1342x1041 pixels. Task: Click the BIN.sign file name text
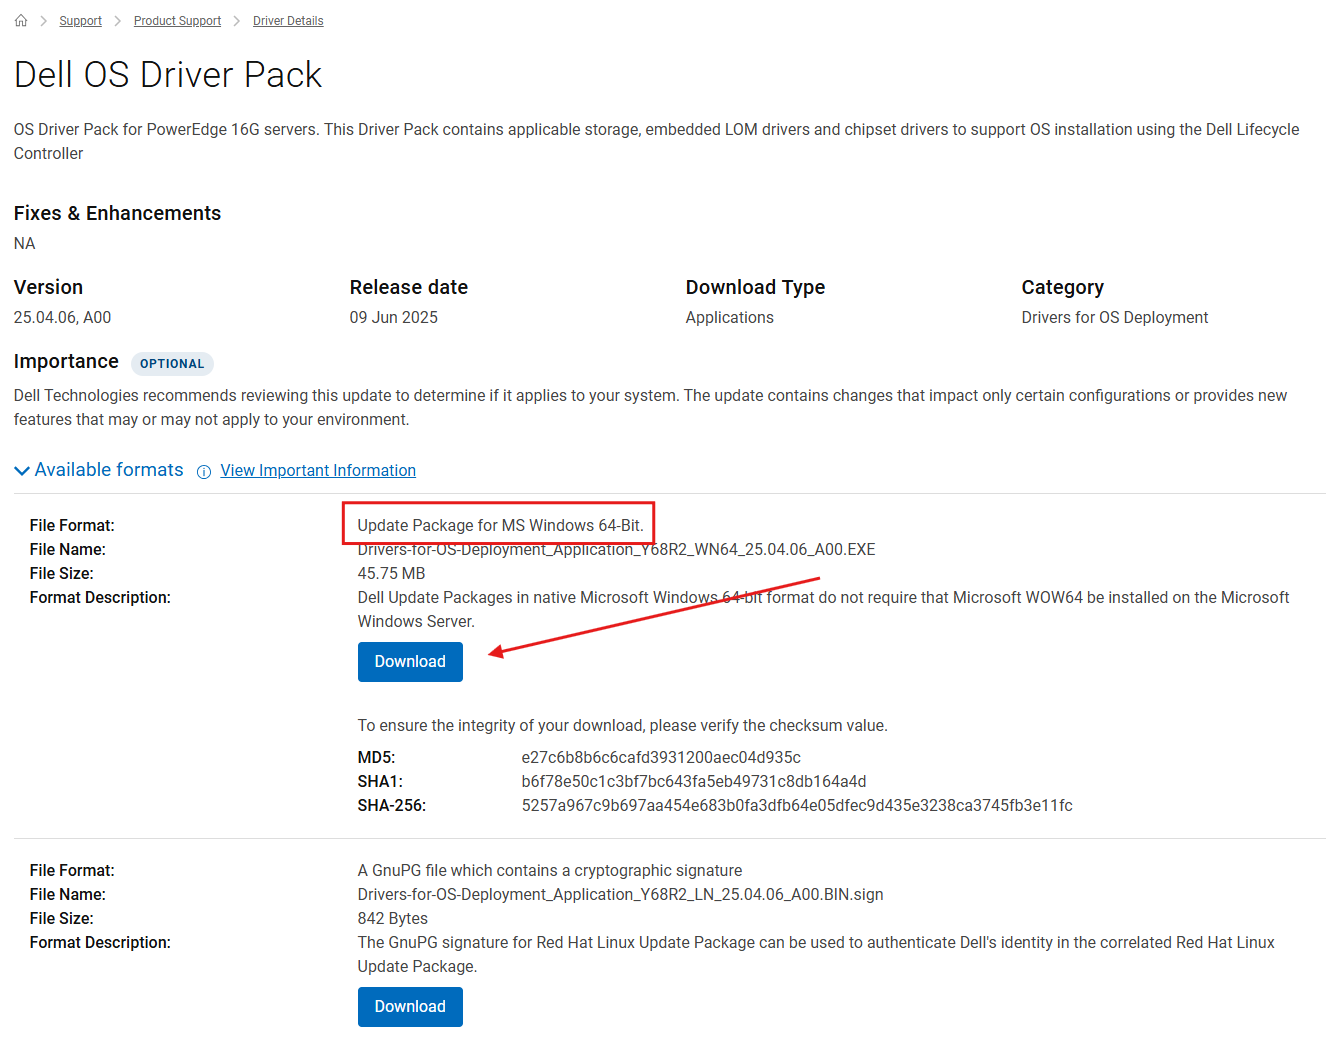coord(620,895)
